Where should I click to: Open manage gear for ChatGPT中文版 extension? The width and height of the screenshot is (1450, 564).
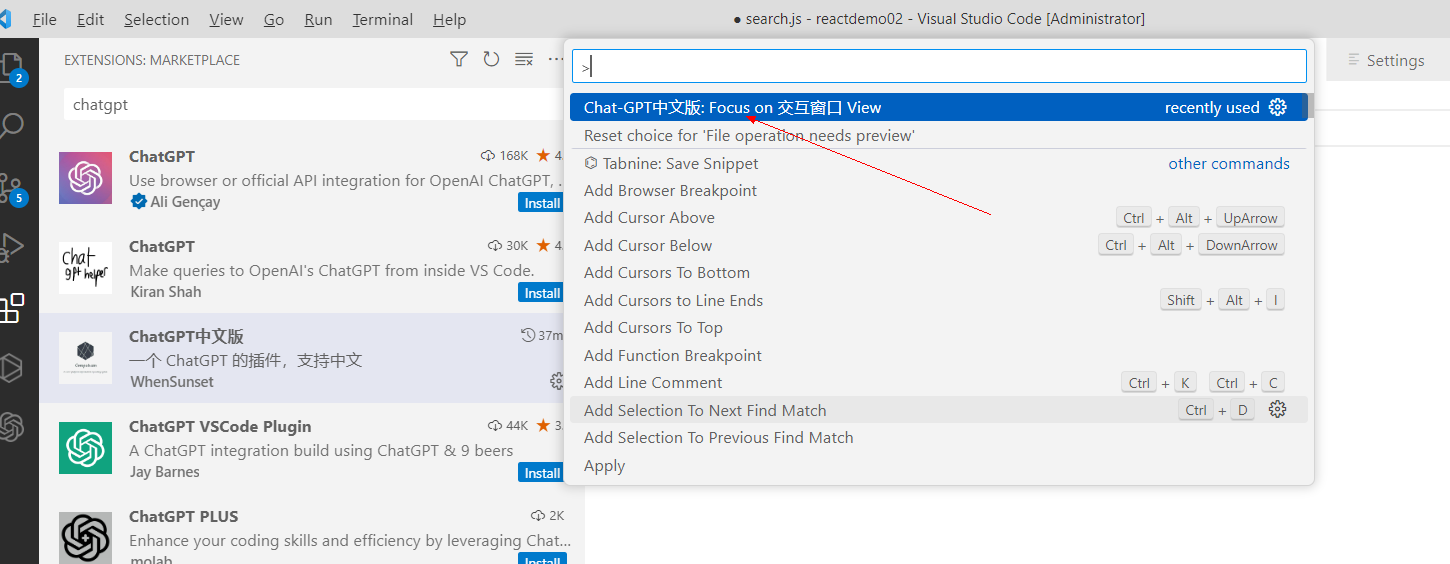(557, 381)
